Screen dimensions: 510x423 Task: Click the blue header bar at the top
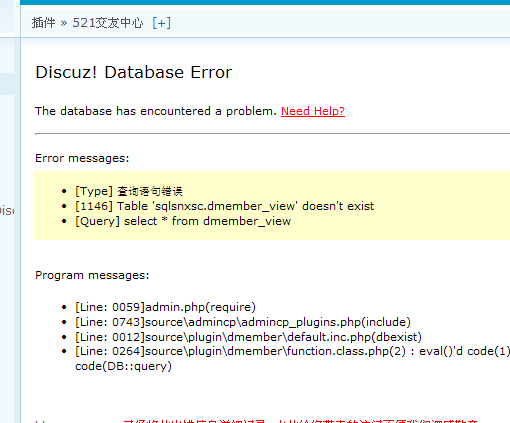point(265,2)
